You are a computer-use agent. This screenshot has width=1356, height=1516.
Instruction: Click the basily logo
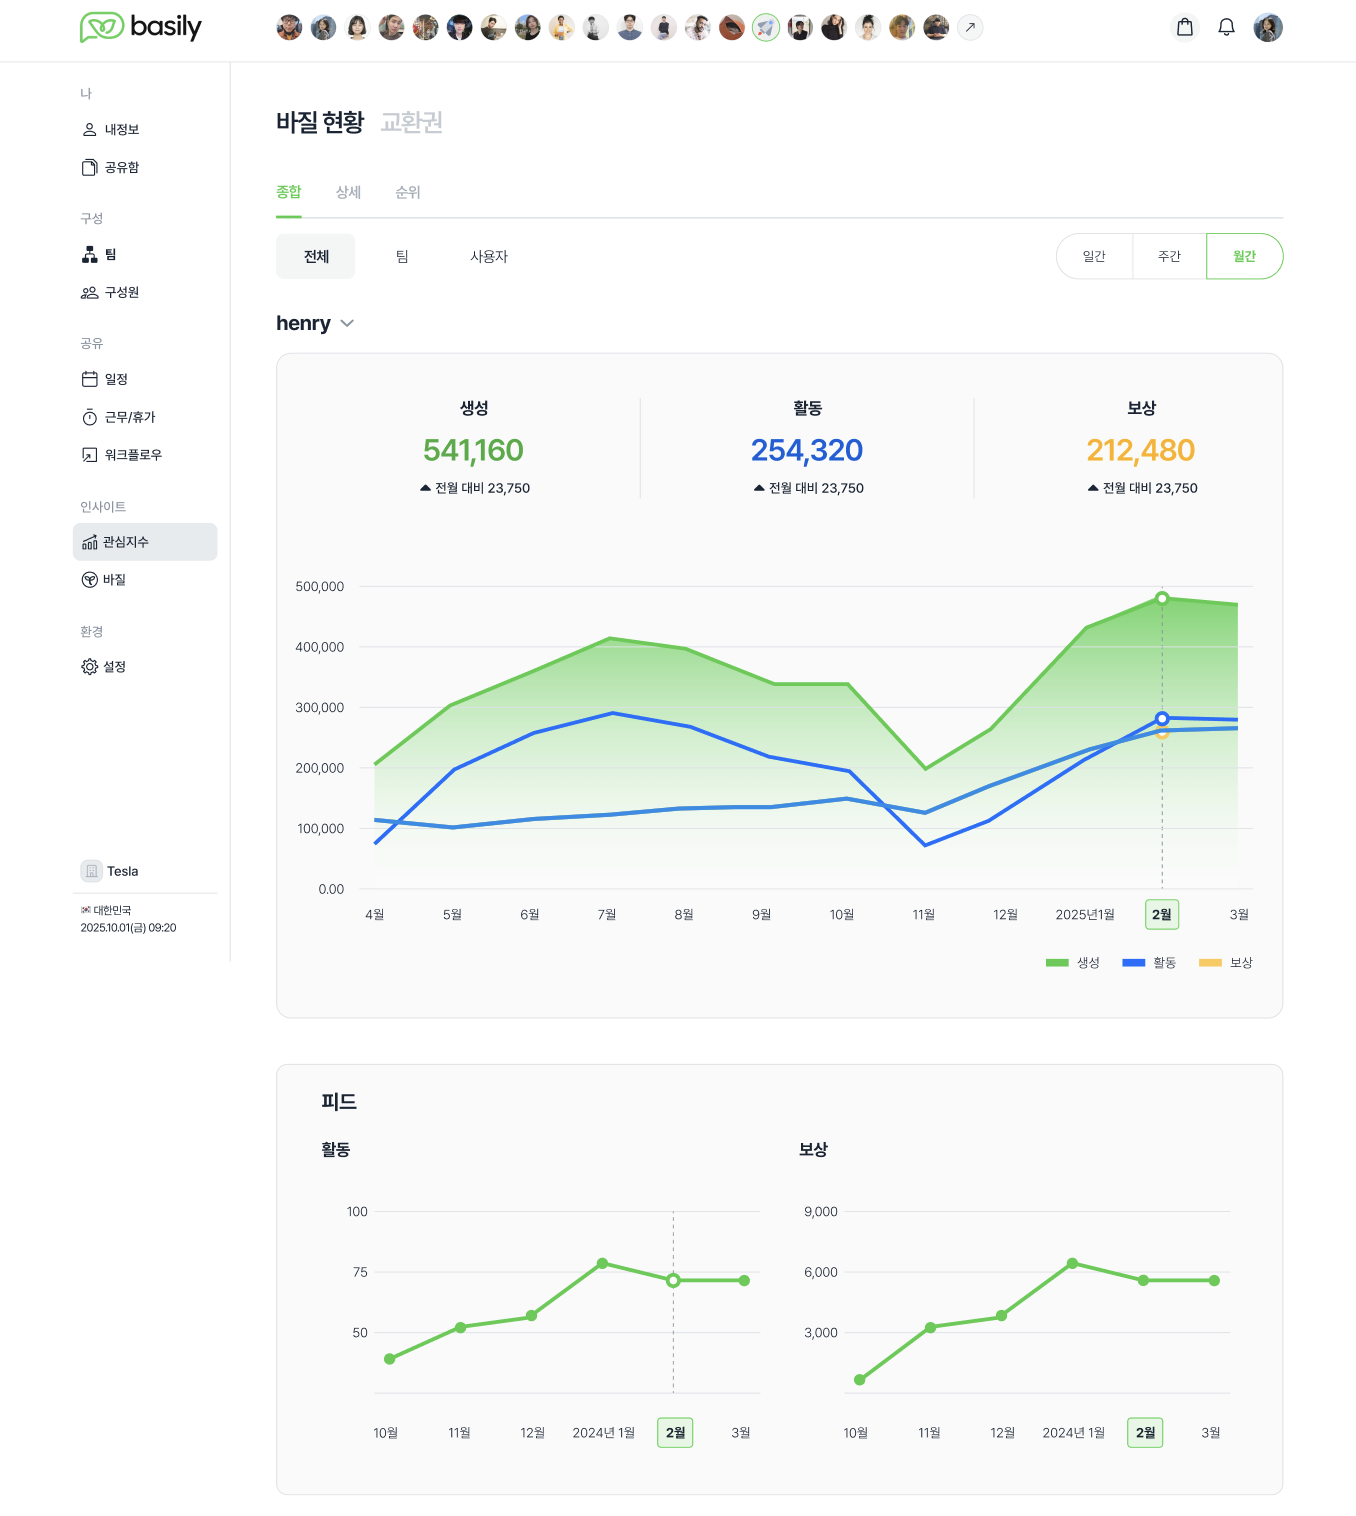141,27
